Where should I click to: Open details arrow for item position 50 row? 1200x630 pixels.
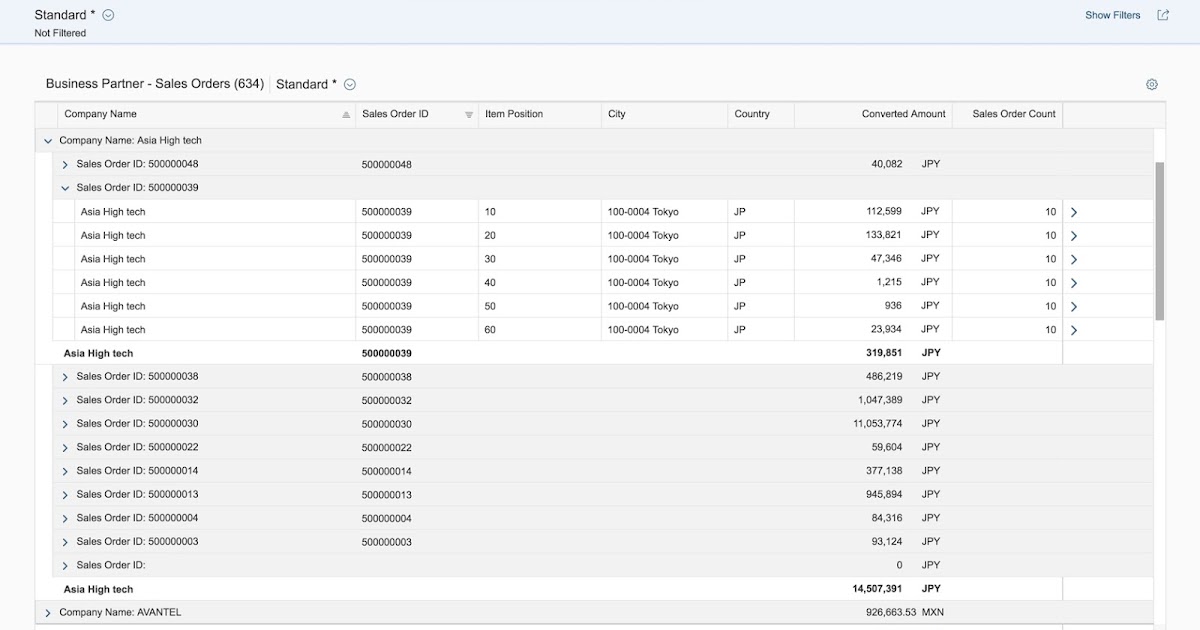[x=1073, y=306]
